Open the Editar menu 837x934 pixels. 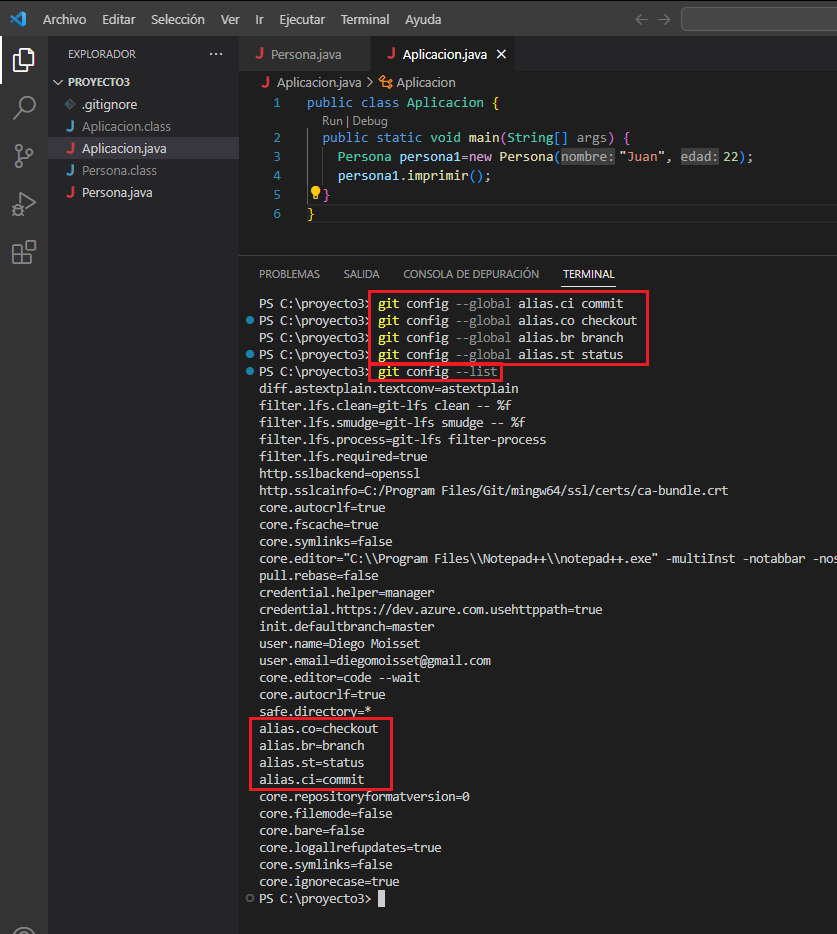(x=119, y=20)
